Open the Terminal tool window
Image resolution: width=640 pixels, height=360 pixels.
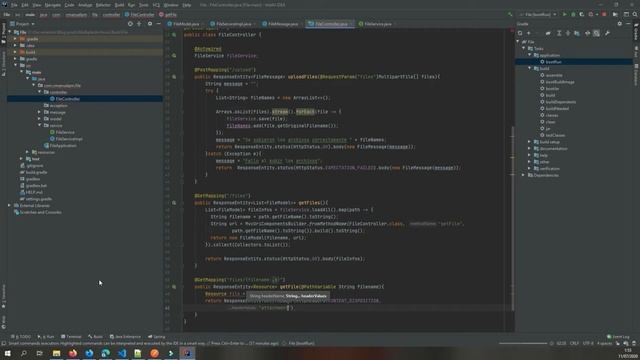[x=71, y=337]
